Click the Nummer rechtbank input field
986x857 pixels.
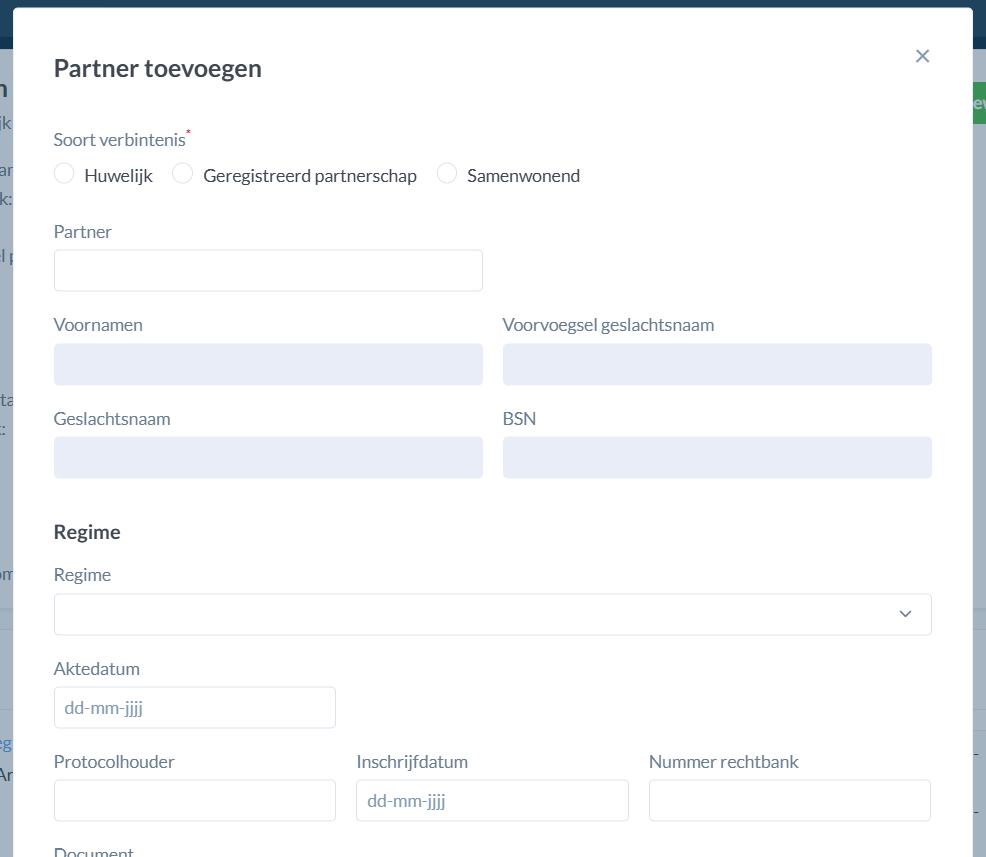(x=789, y=801)
